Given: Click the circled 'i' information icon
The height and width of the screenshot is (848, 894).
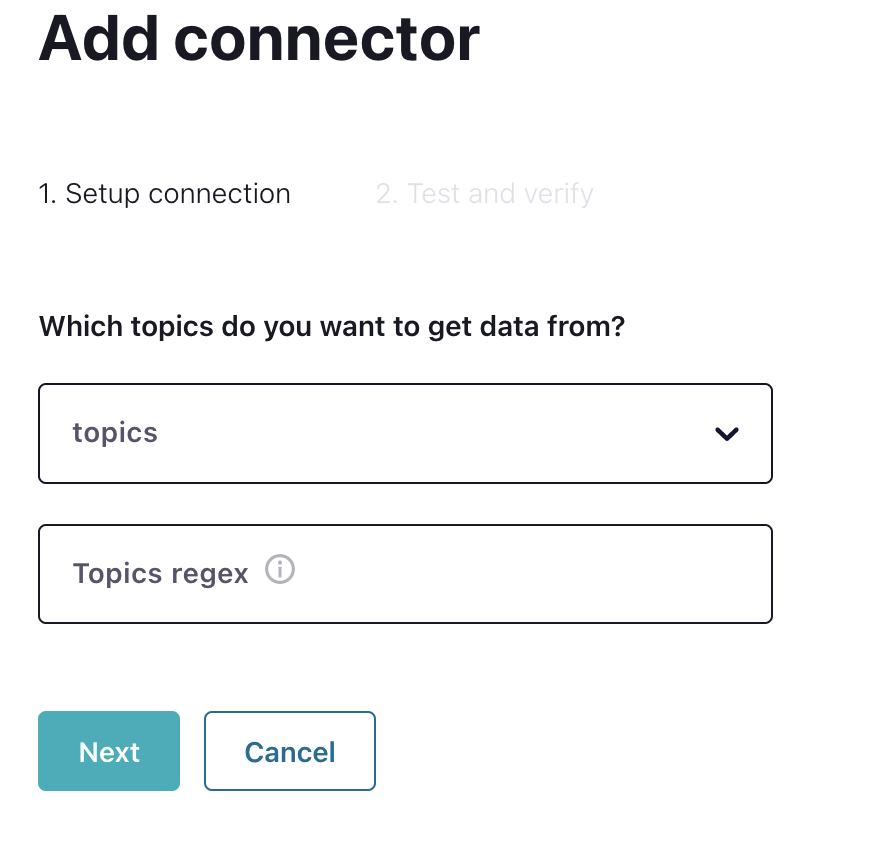Looking at the screenshot, I should point(280,571).
